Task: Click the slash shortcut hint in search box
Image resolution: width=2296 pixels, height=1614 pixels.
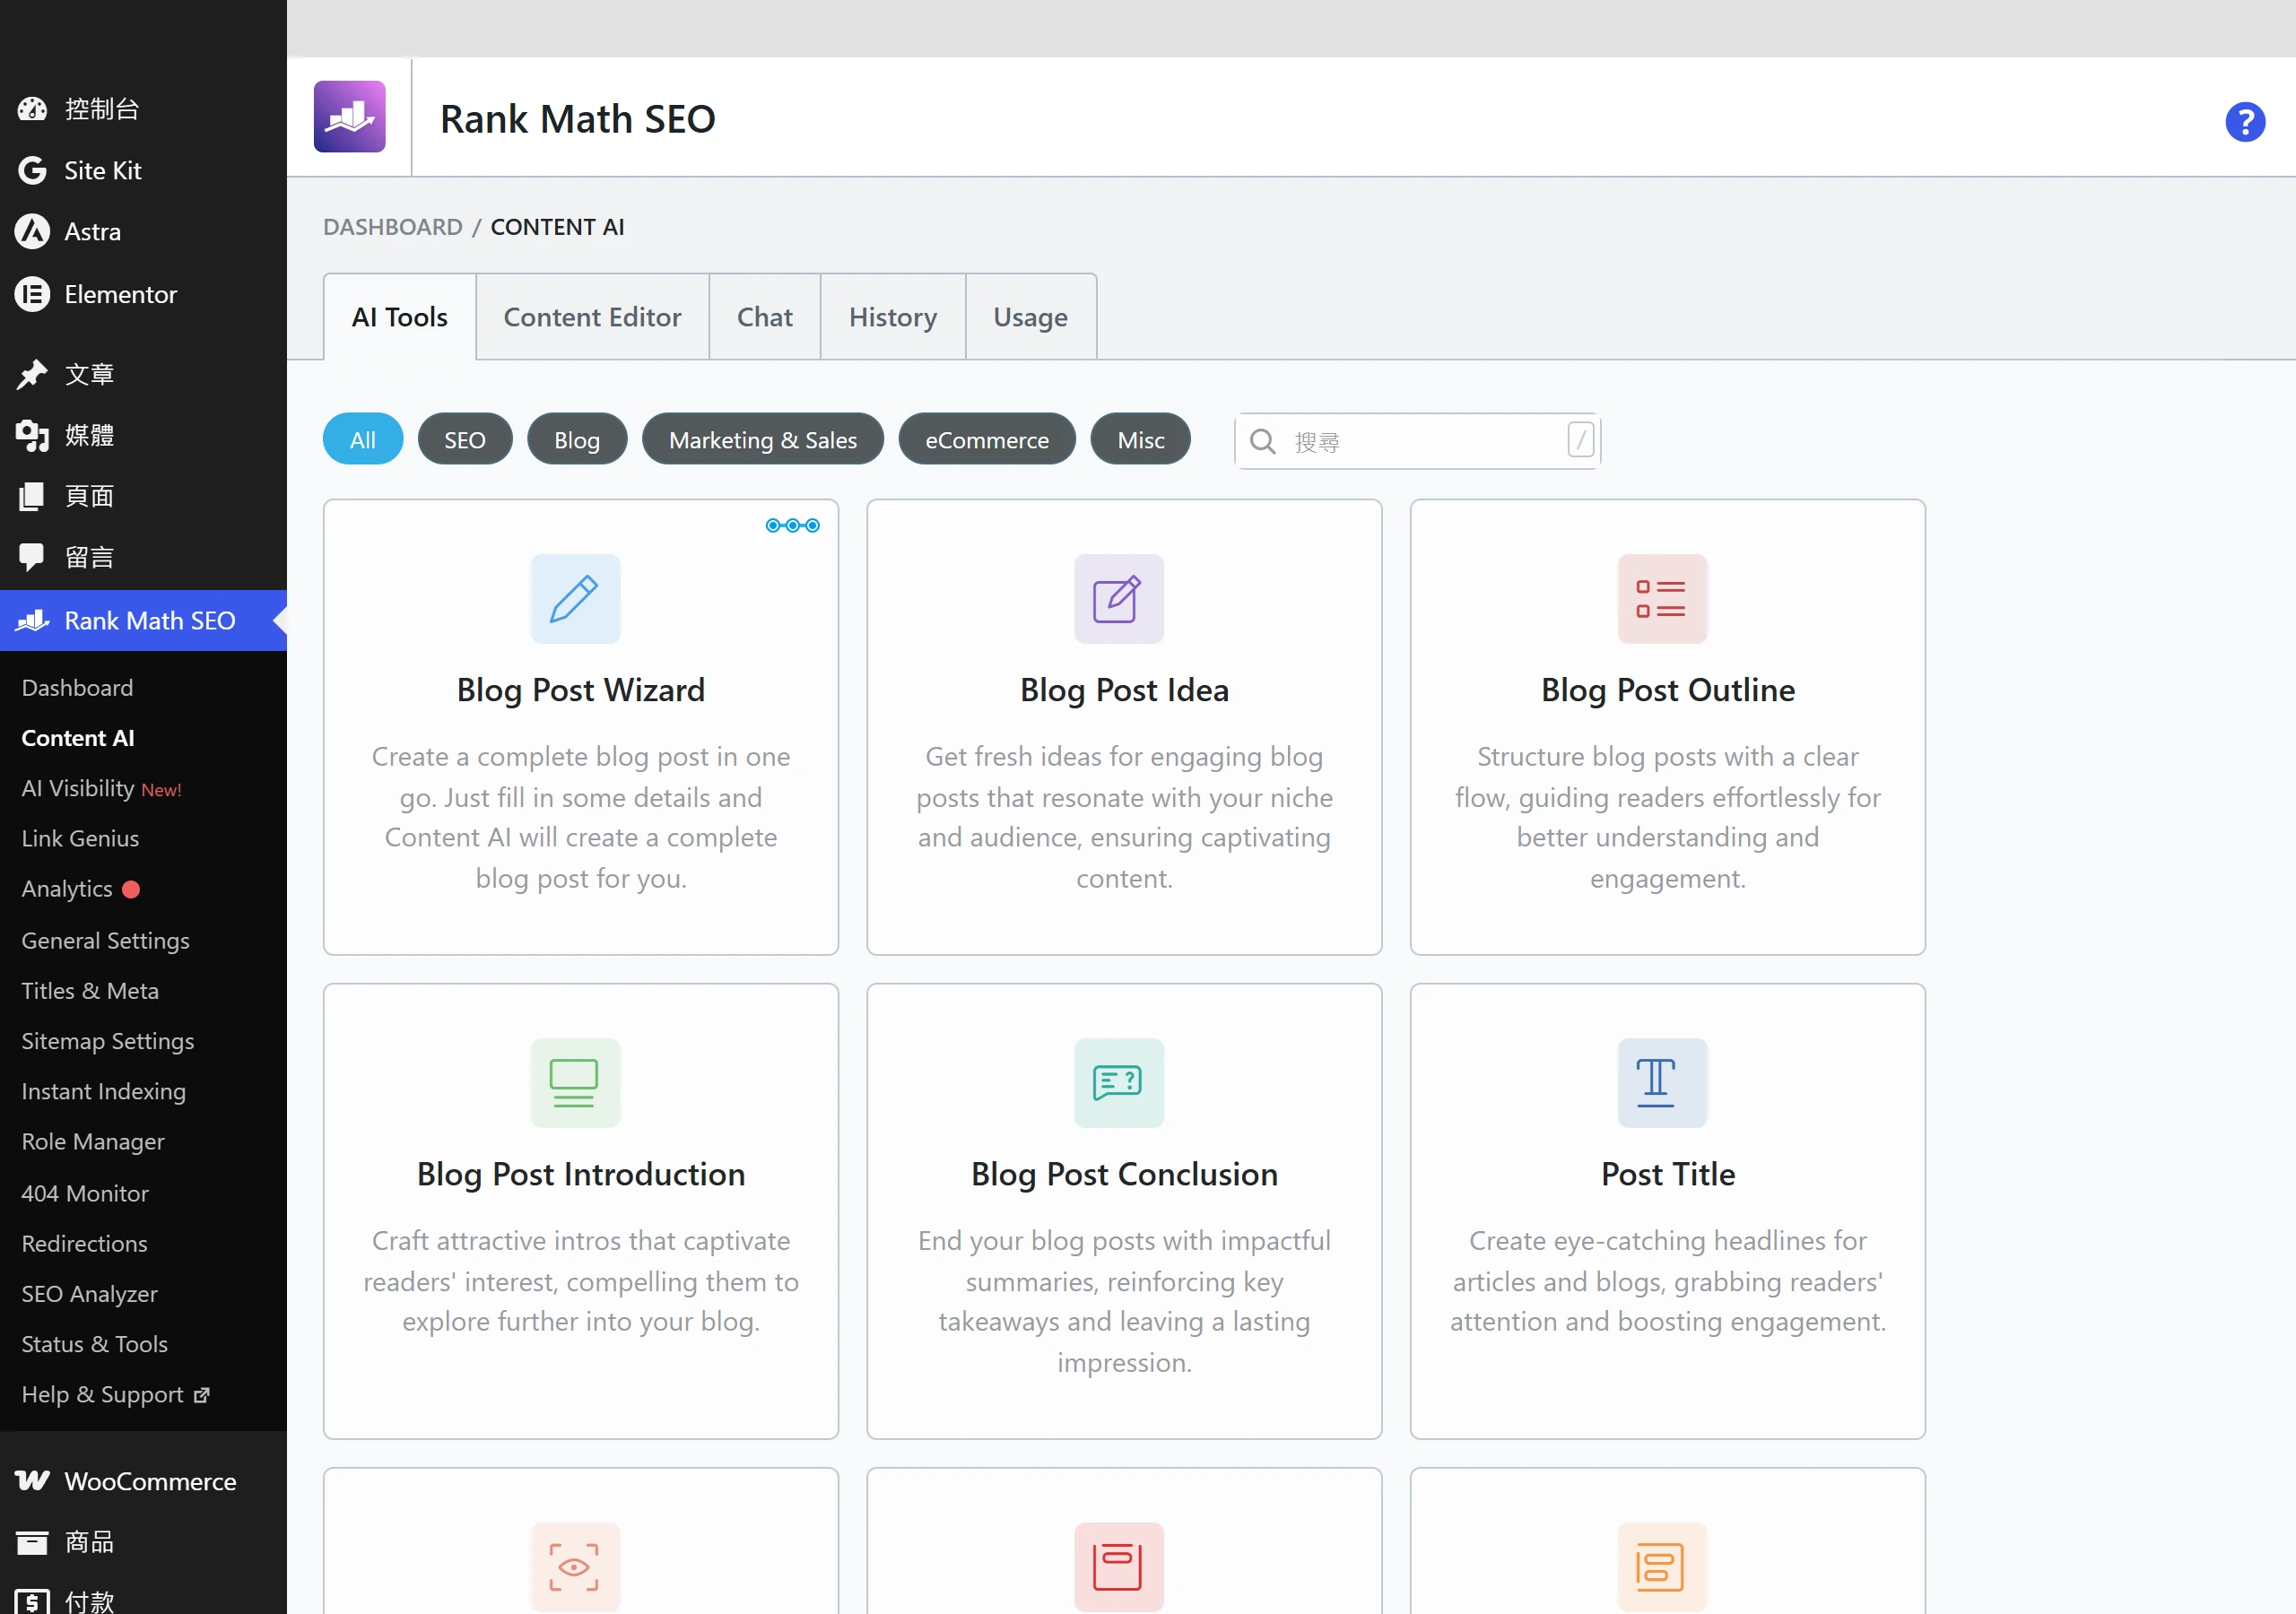Action: (1581, 439)
